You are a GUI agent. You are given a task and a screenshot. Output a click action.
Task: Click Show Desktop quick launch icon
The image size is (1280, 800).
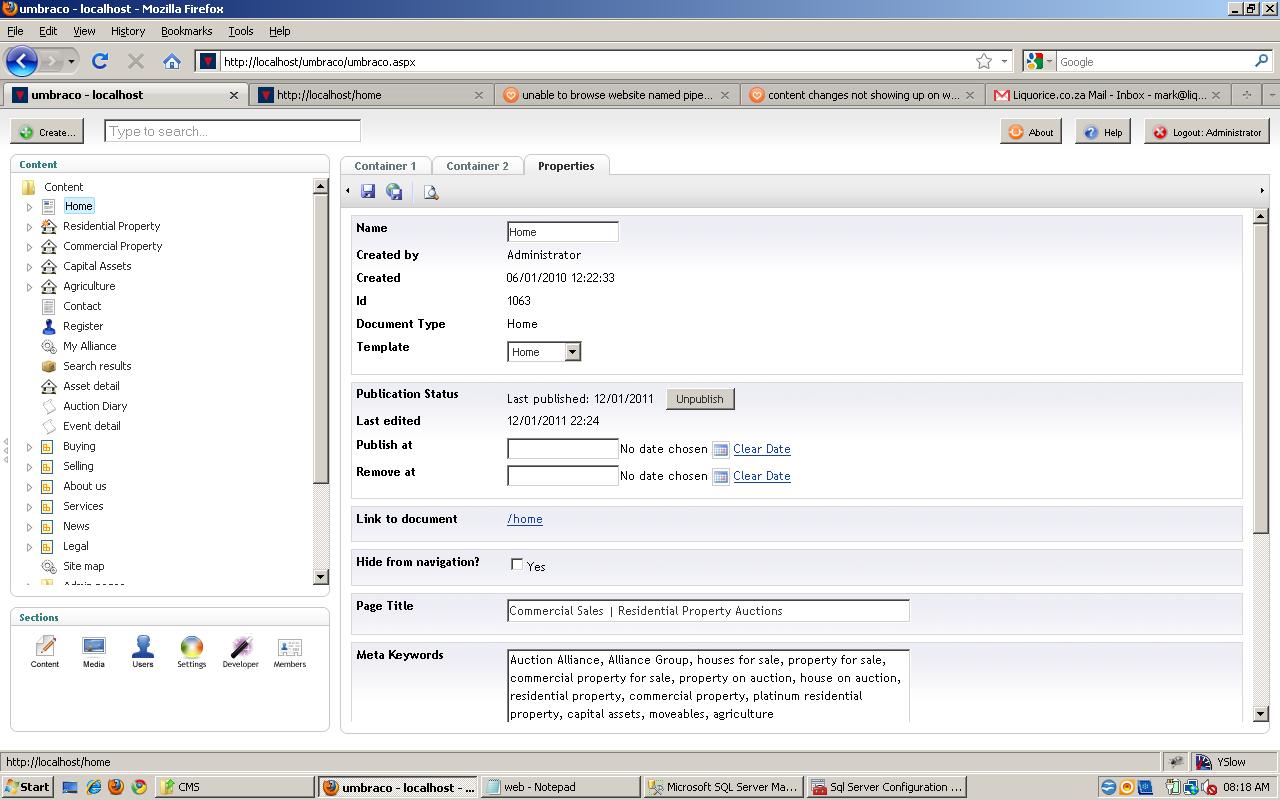[70, 787]
